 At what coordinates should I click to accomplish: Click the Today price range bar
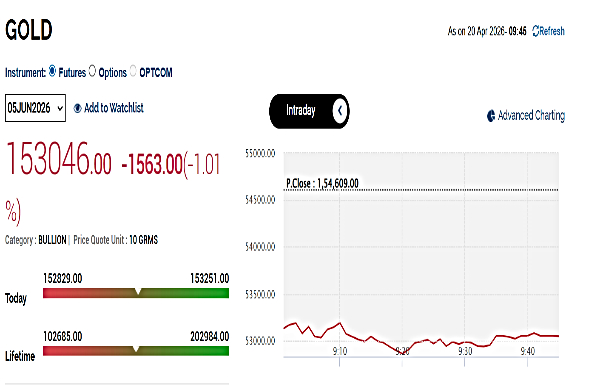pos(136,293)
